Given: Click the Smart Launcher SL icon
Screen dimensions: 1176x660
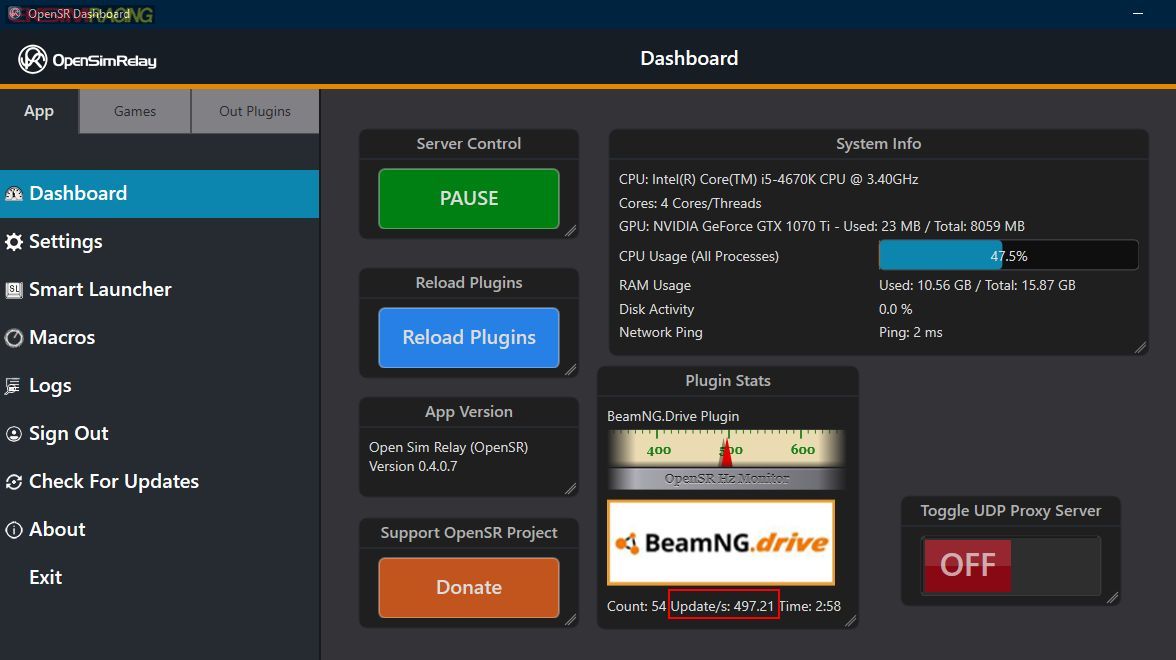Looking at the screenshot, I should [x=14, y=290].
